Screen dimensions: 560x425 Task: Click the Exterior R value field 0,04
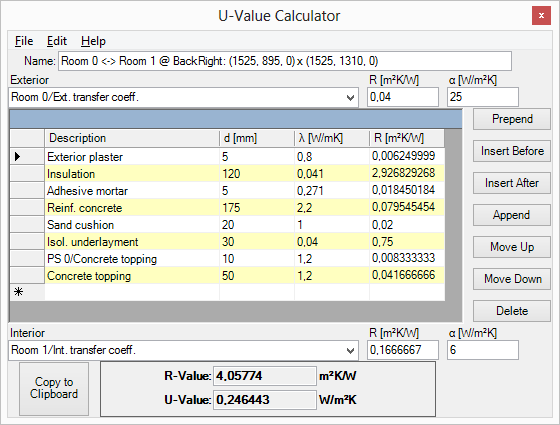click(x=402, y=97)
